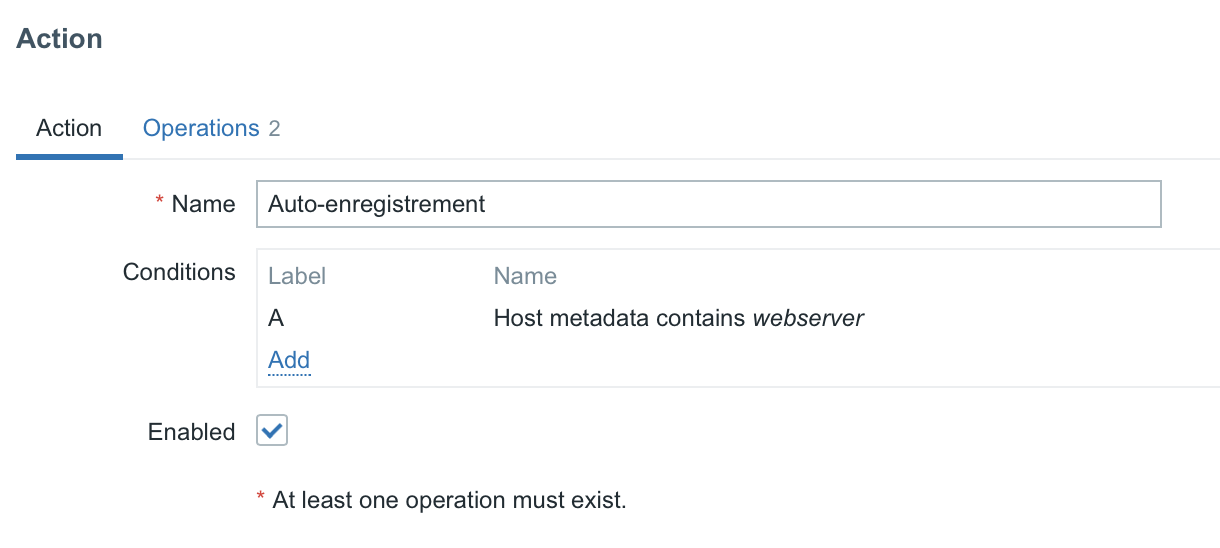
Task: Click the red asterisk beside Name
Action: tap(160, 202)
